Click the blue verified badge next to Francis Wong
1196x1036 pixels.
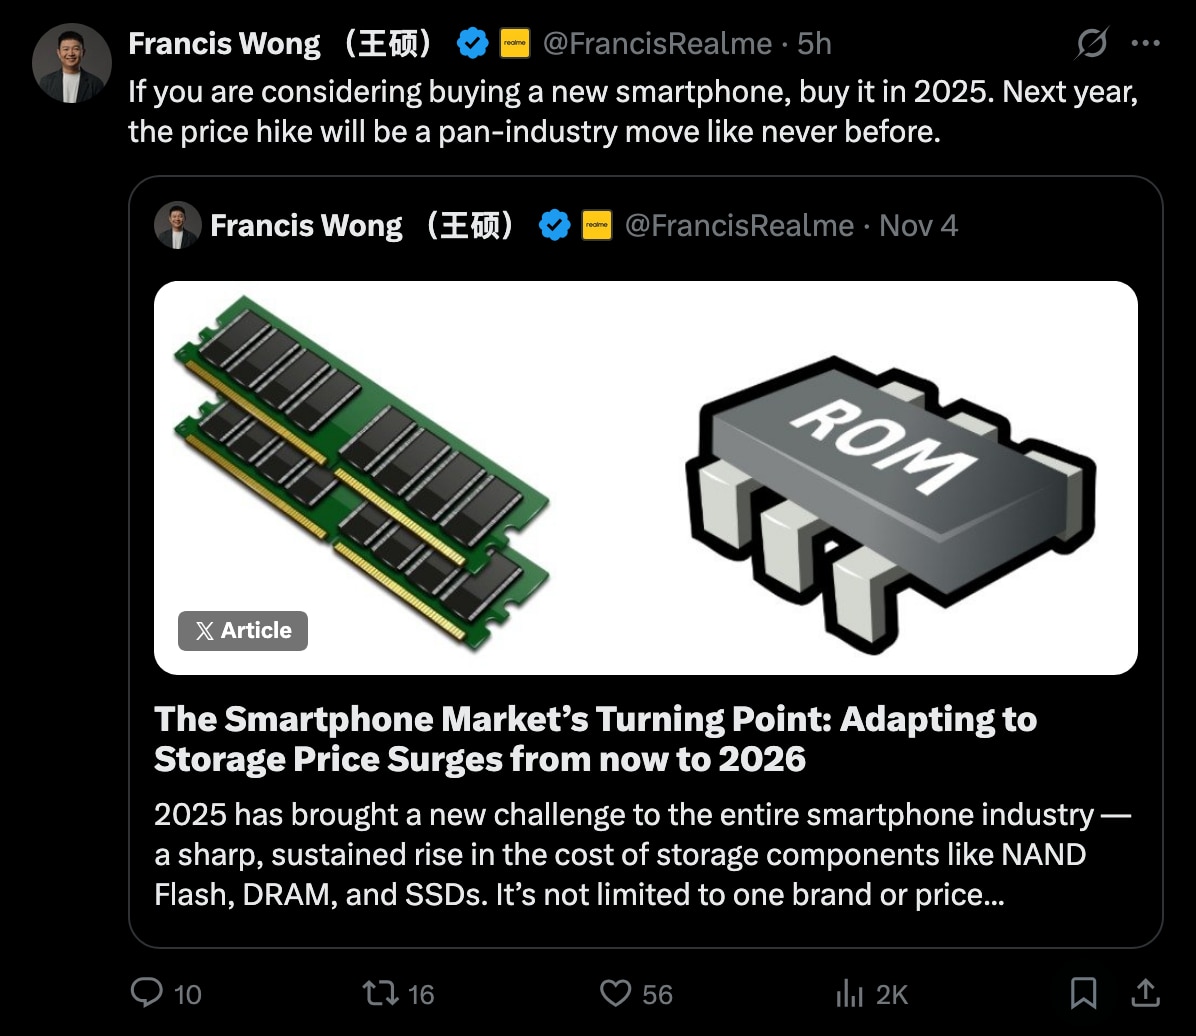point(472,43)
